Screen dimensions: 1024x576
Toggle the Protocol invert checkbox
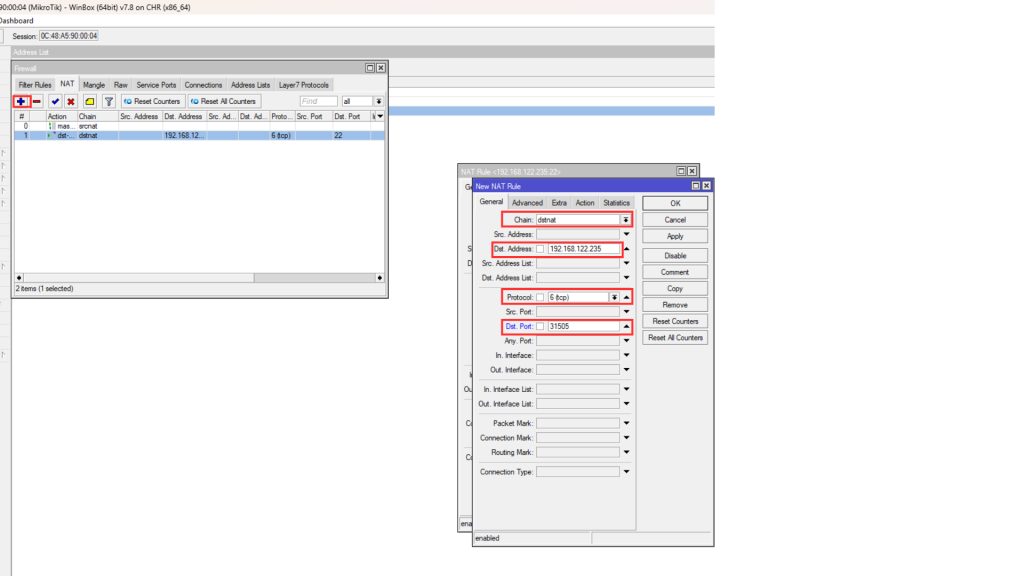click(x=541, y=297)
